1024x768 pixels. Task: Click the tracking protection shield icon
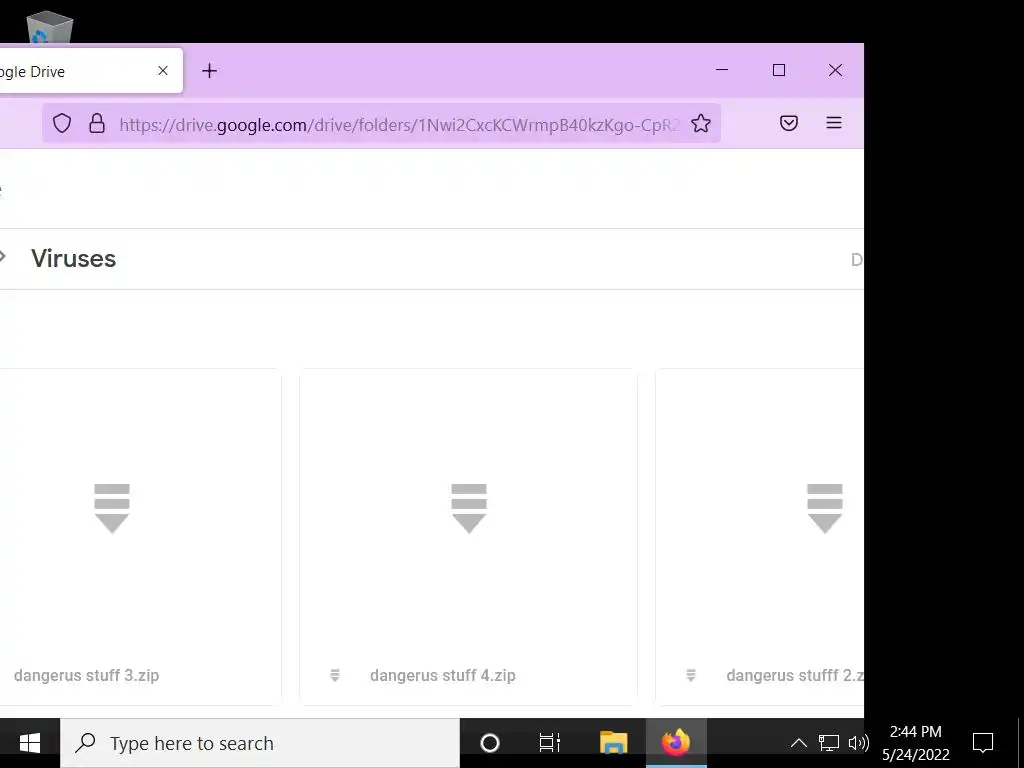click(x=62, y=123)
